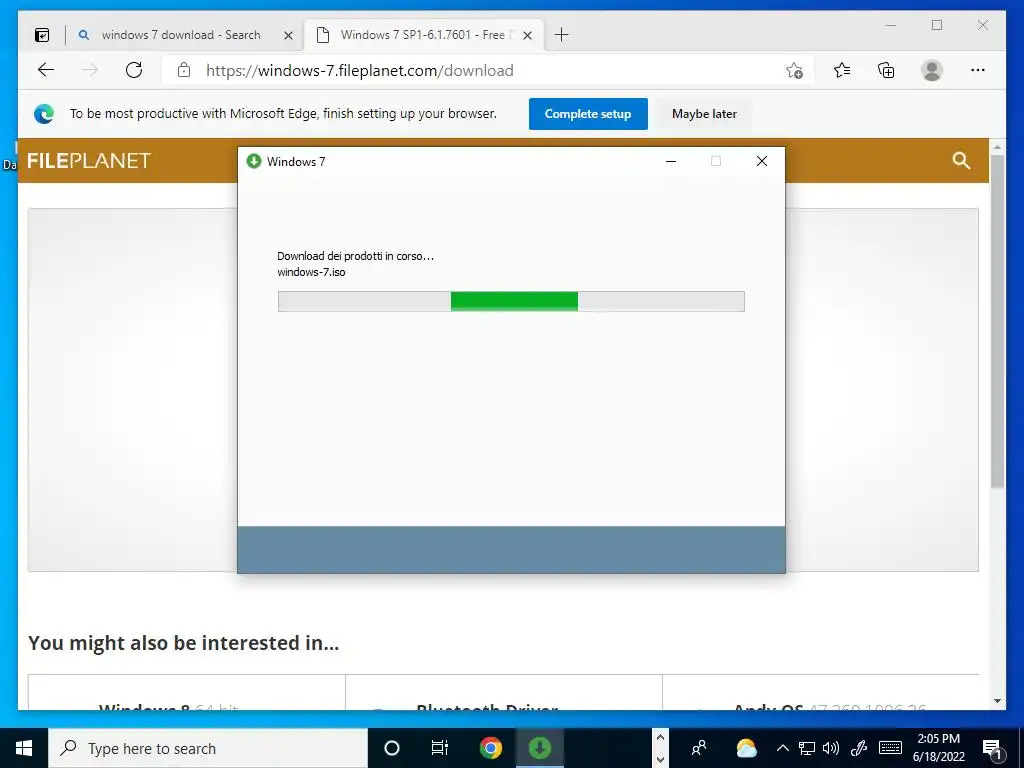Open Task View on the taskbar
The height and width of the screenshot is (768, 1024).
click(440, 748)
